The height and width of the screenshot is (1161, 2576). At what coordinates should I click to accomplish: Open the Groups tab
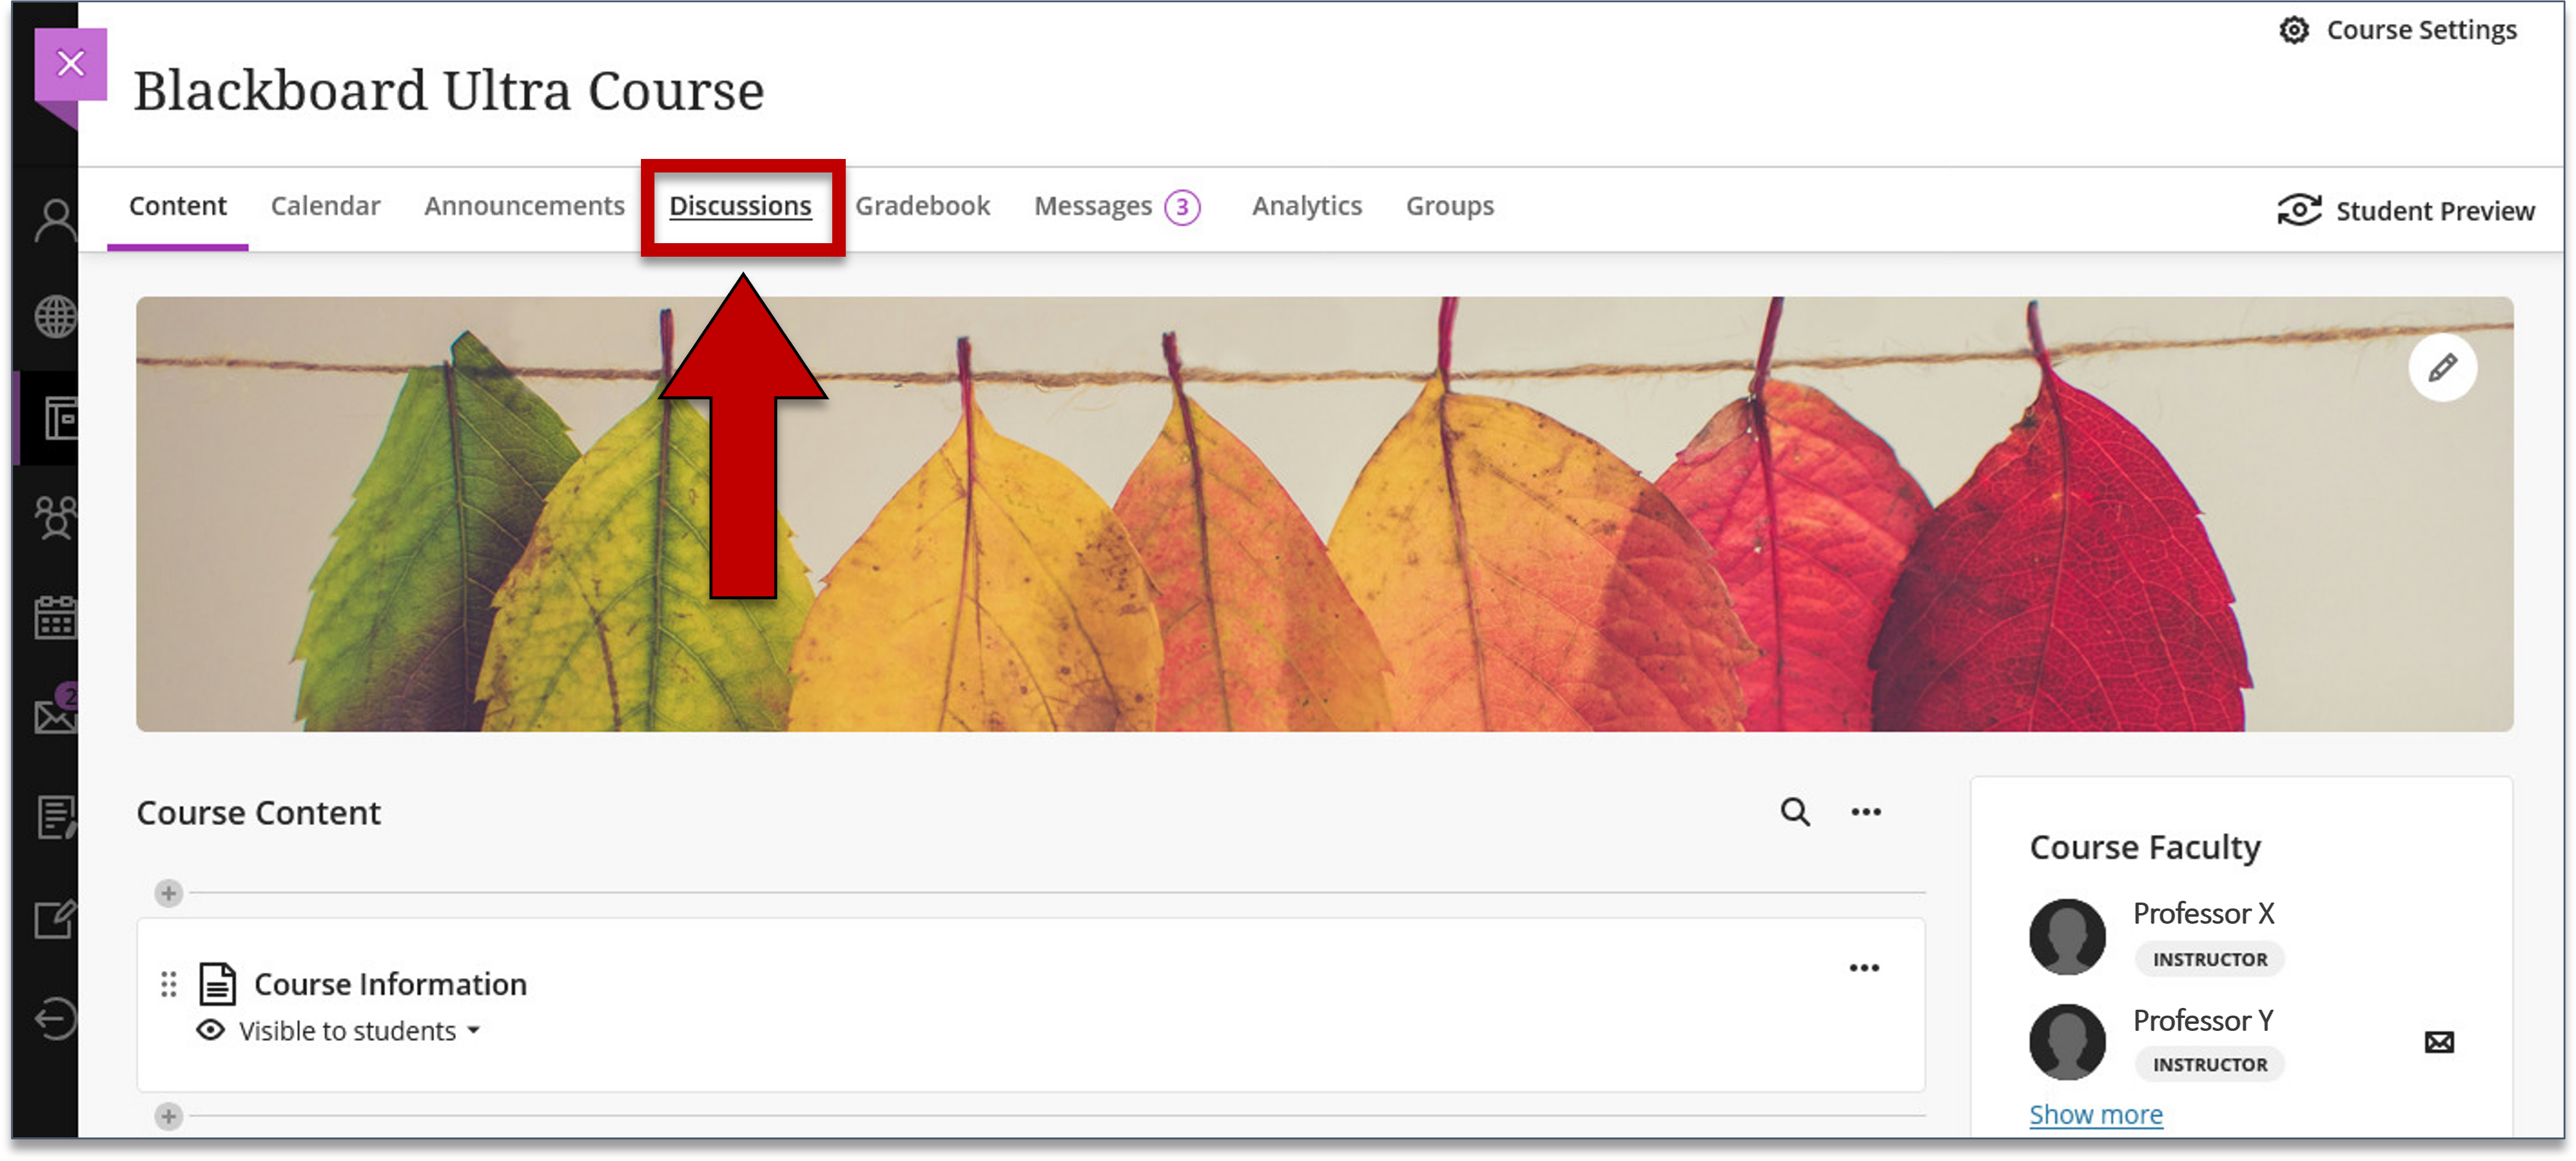coord(1449,206)
